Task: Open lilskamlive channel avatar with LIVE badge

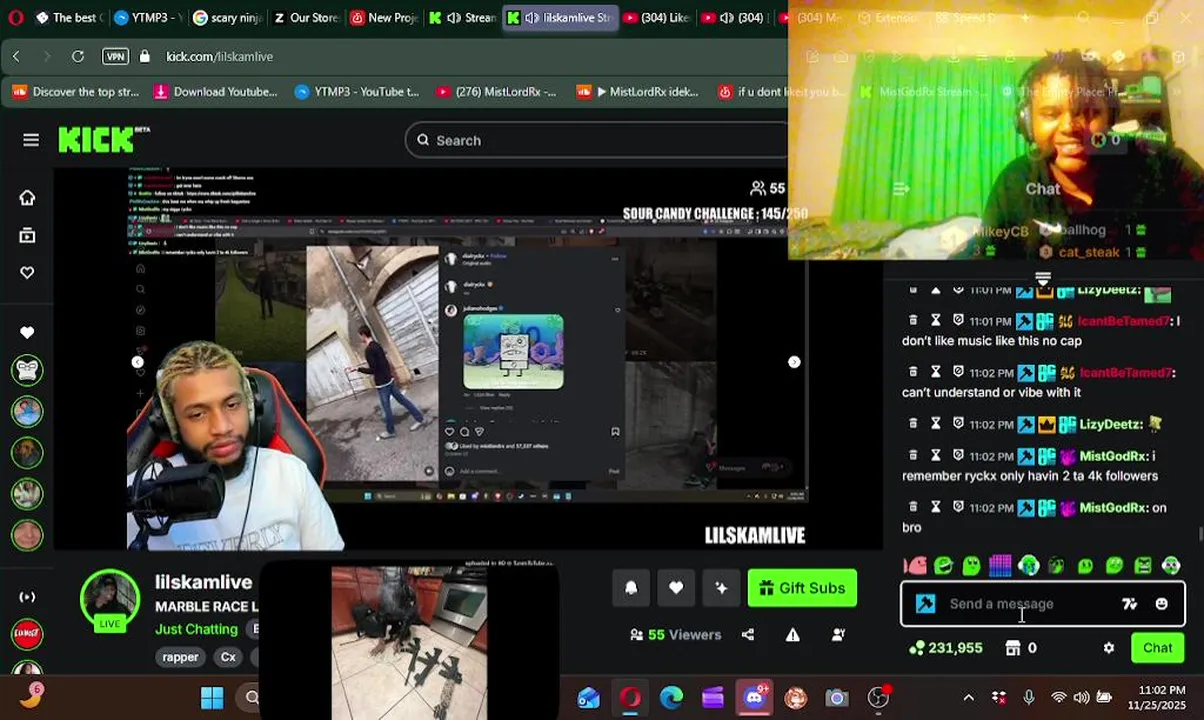Action: click(110, 600)
